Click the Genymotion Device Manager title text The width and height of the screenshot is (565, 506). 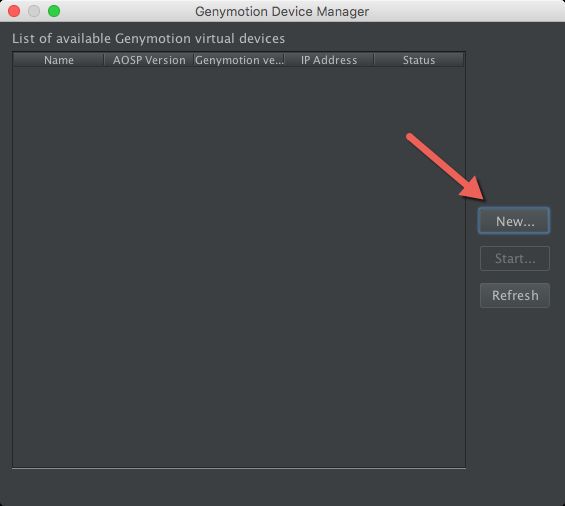(282, 12)
